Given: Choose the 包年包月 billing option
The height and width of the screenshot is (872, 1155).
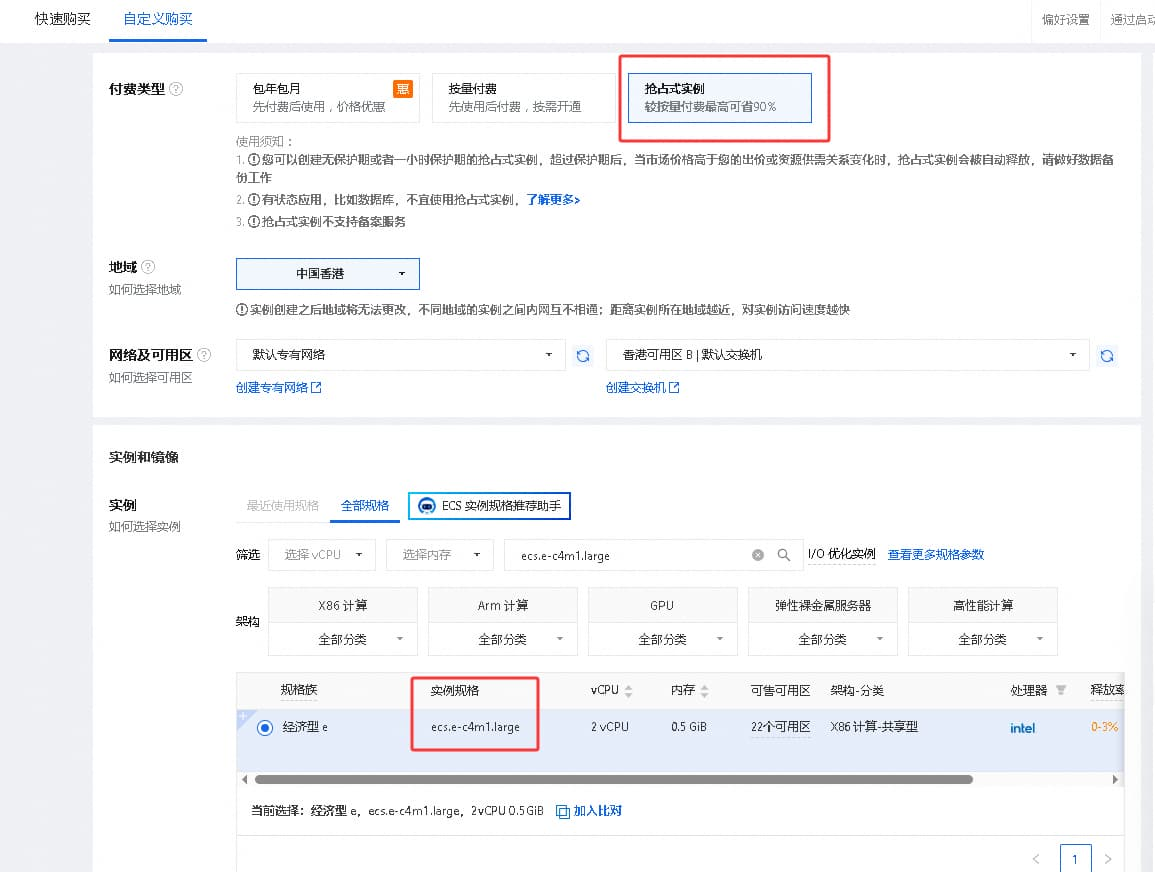Looking at the screenshot, I should (328, 97).
